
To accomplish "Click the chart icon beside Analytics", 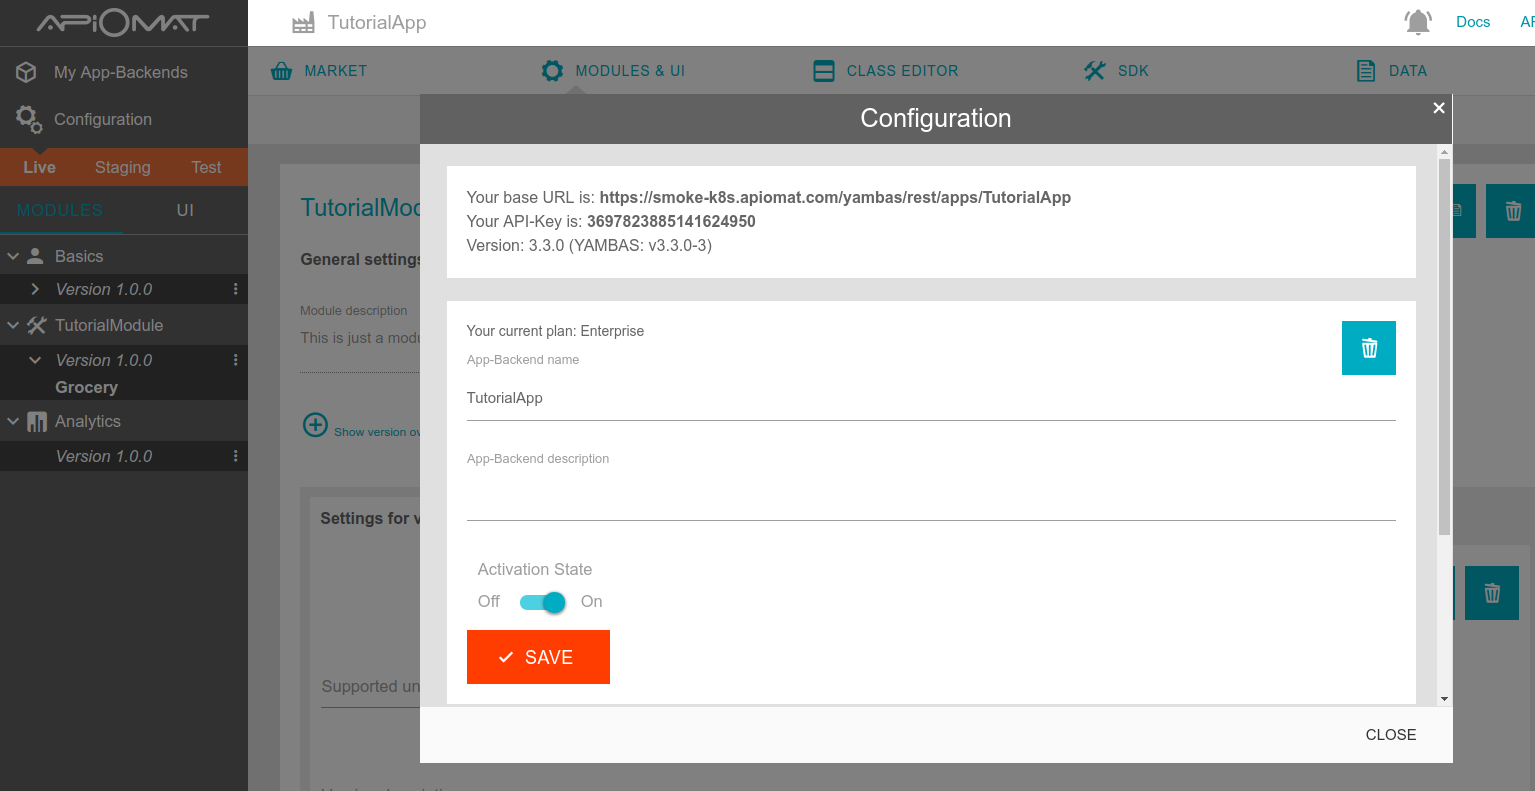I will [37, 422].
